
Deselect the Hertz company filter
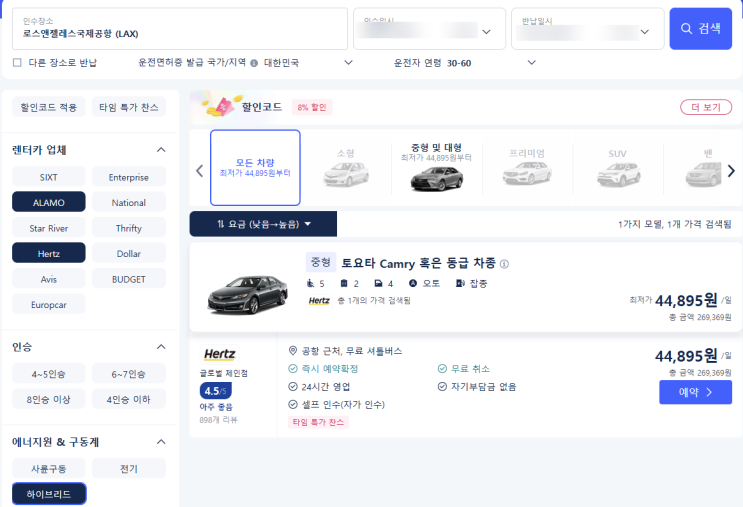(49, 254)
